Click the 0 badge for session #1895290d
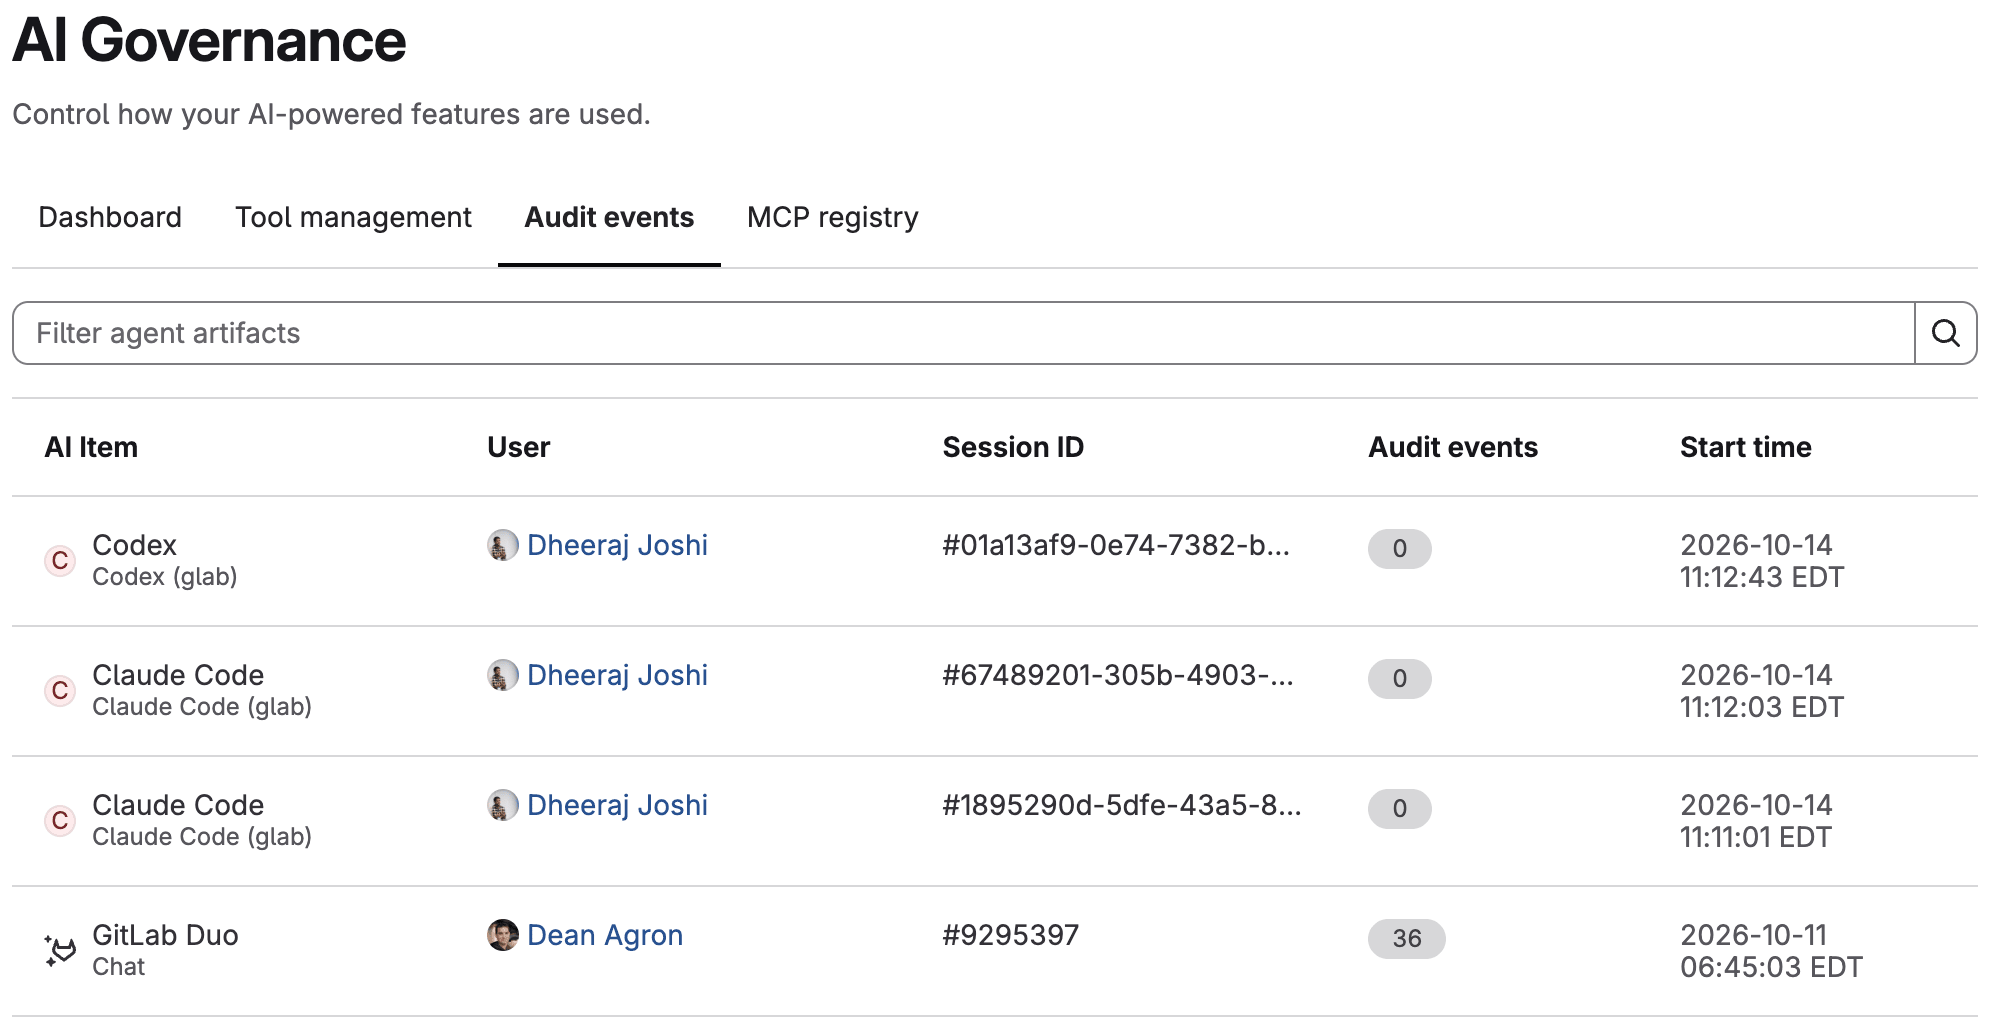The height and width of the screenshot is (1022, 1992). (1399, 809)
